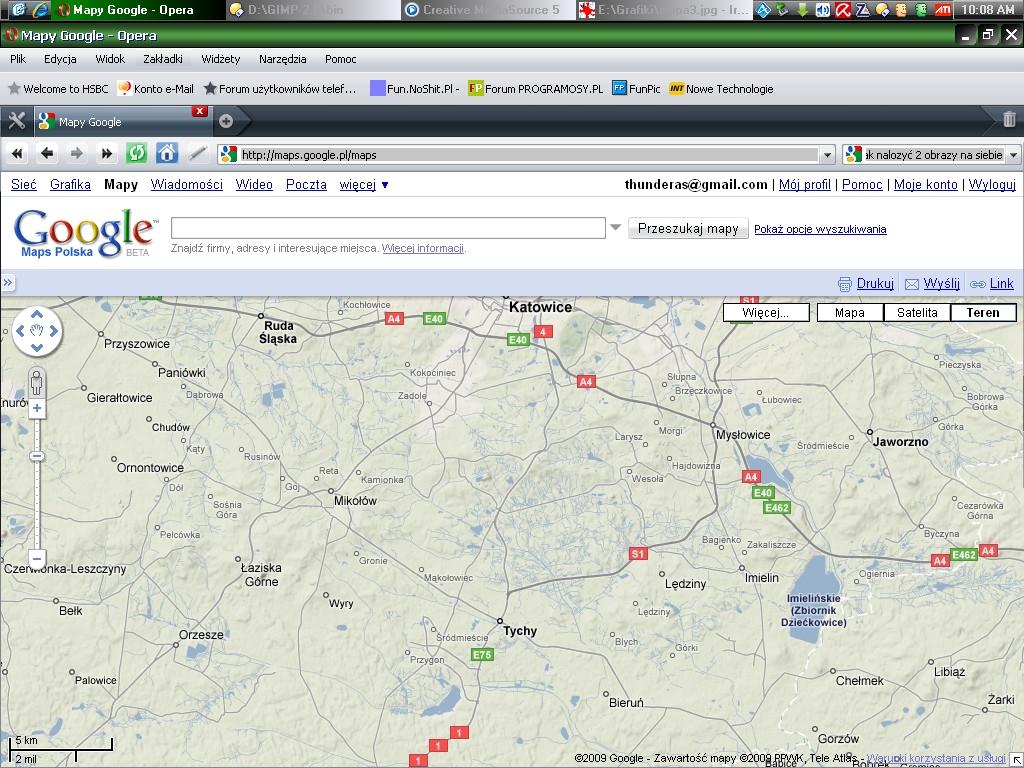This screenshot has height=768, width=1024.
Task: Switch to Satelita view
Action: [x=917, y=313]
